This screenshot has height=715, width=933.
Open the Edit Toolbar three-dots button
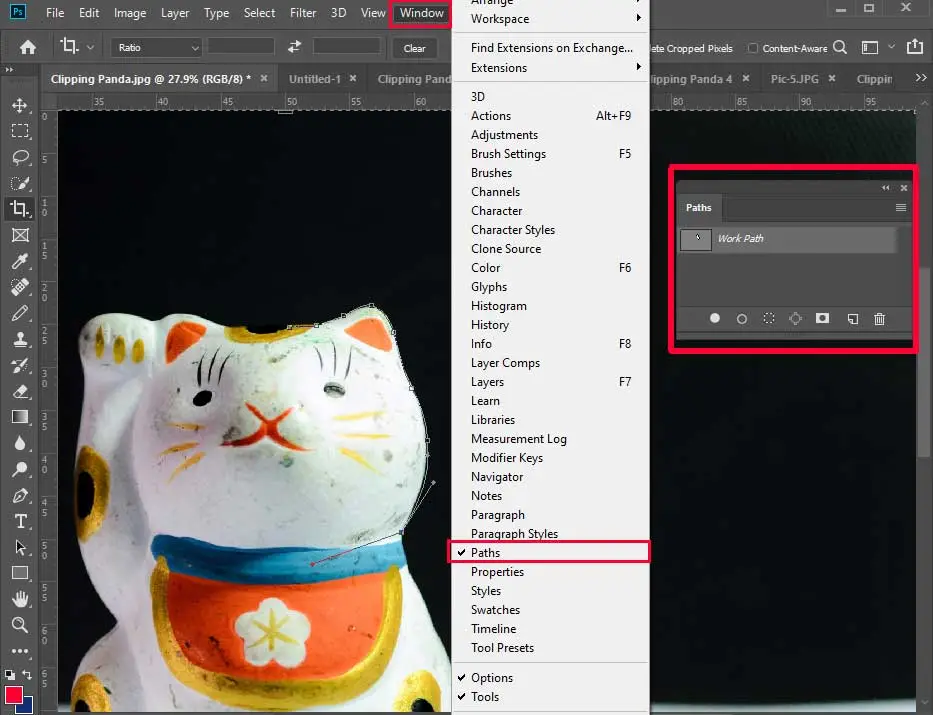click(20, 651)
